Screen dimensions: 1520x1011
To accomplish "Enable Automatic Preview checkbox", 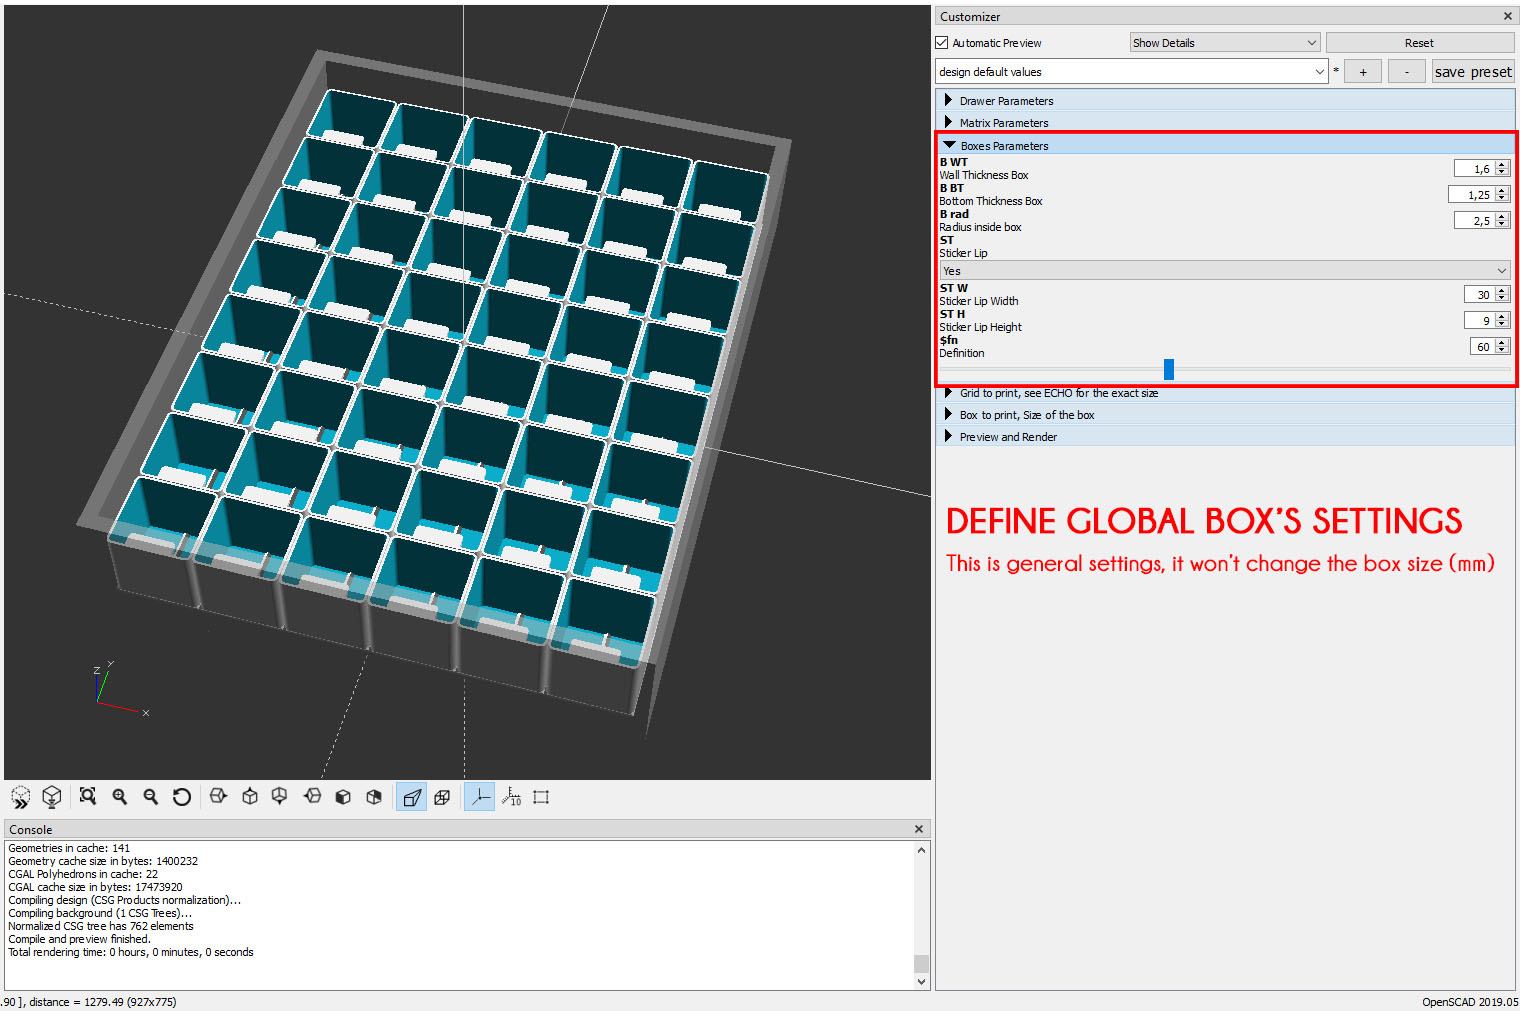I will [x=941, y=42].
